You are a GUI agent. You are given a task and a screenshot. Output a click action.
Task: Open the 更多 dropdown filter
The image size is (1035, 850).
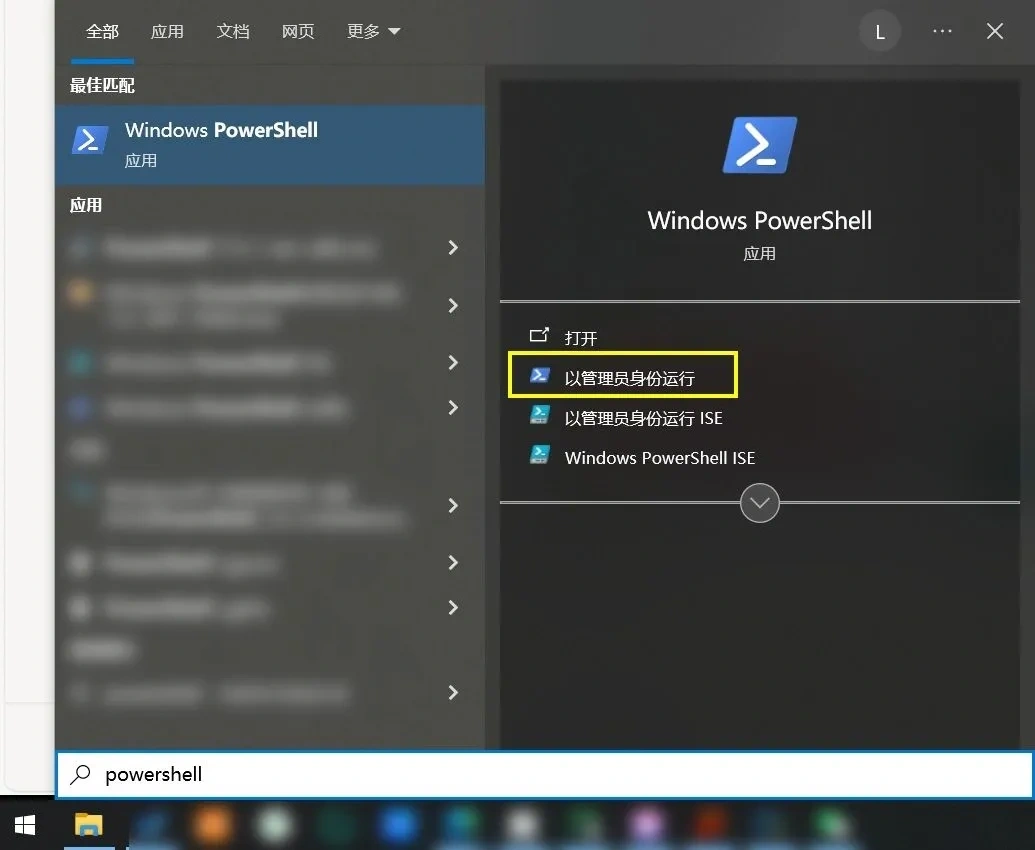(x=374, y=32)
